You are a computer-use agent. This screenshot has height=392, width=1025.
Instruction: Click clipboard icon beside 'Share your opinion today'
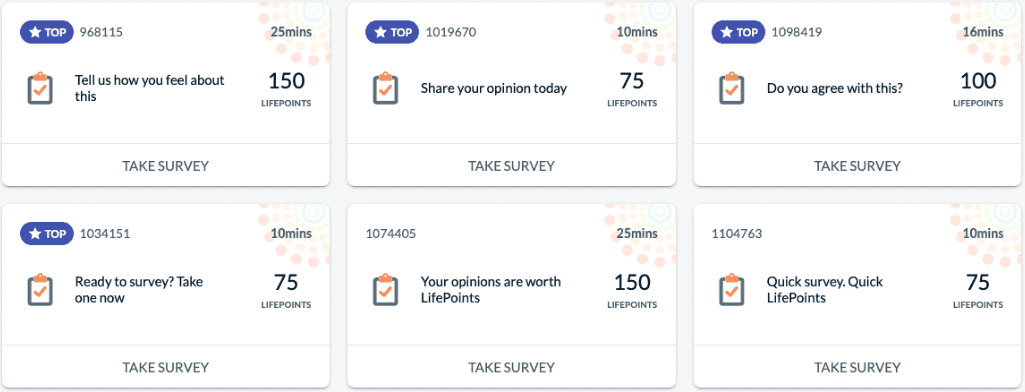pyautogui.click(x=385, y=88)
